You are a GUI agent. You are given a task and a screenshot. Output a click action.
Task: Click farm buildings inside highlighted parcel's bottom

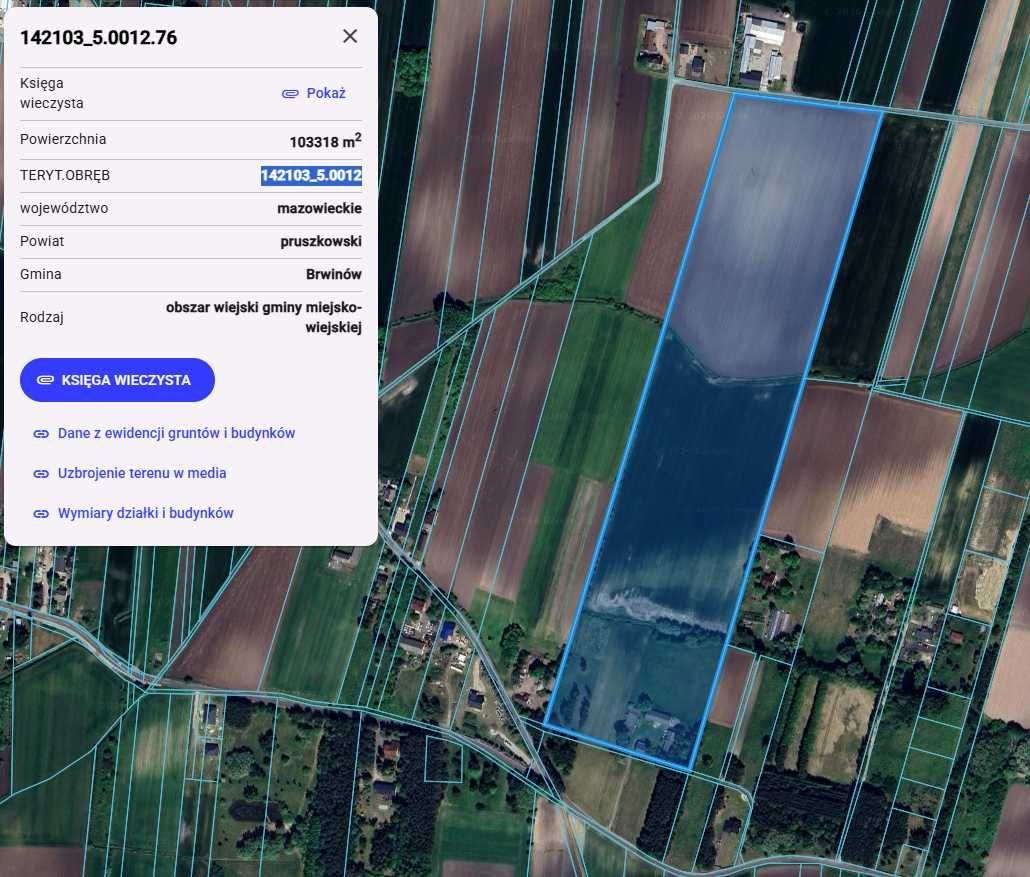coord(652,725)
